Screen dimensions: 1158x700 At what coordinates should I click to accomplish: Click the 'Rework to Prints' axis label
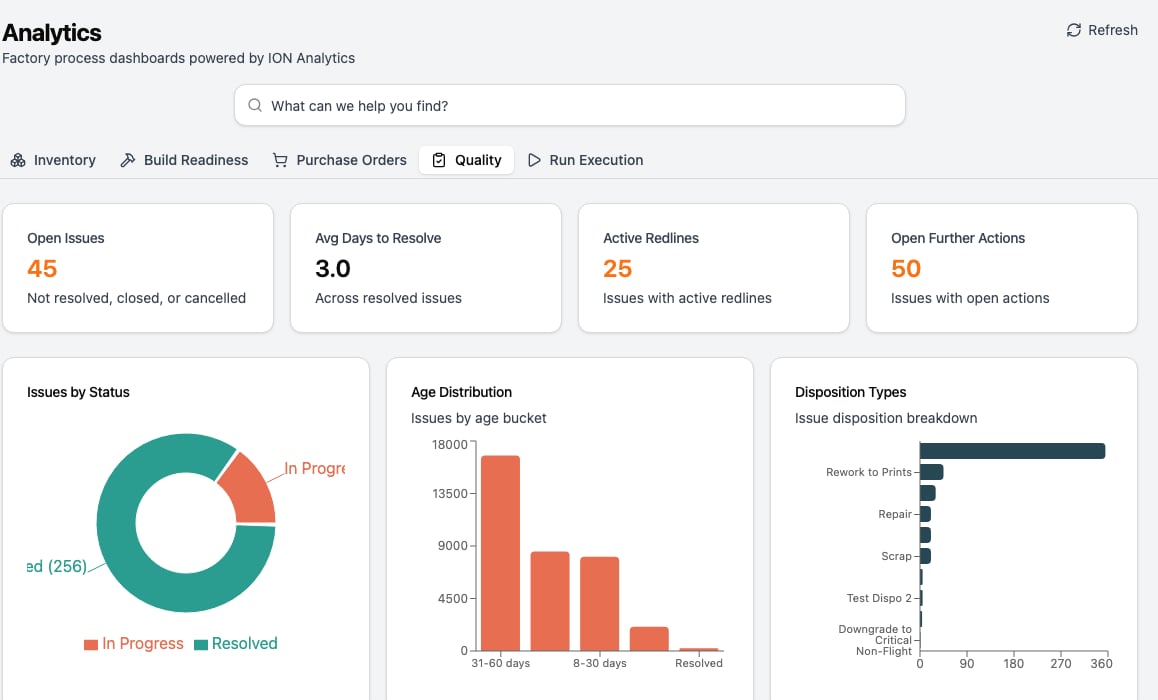click(x=868, y=472)
